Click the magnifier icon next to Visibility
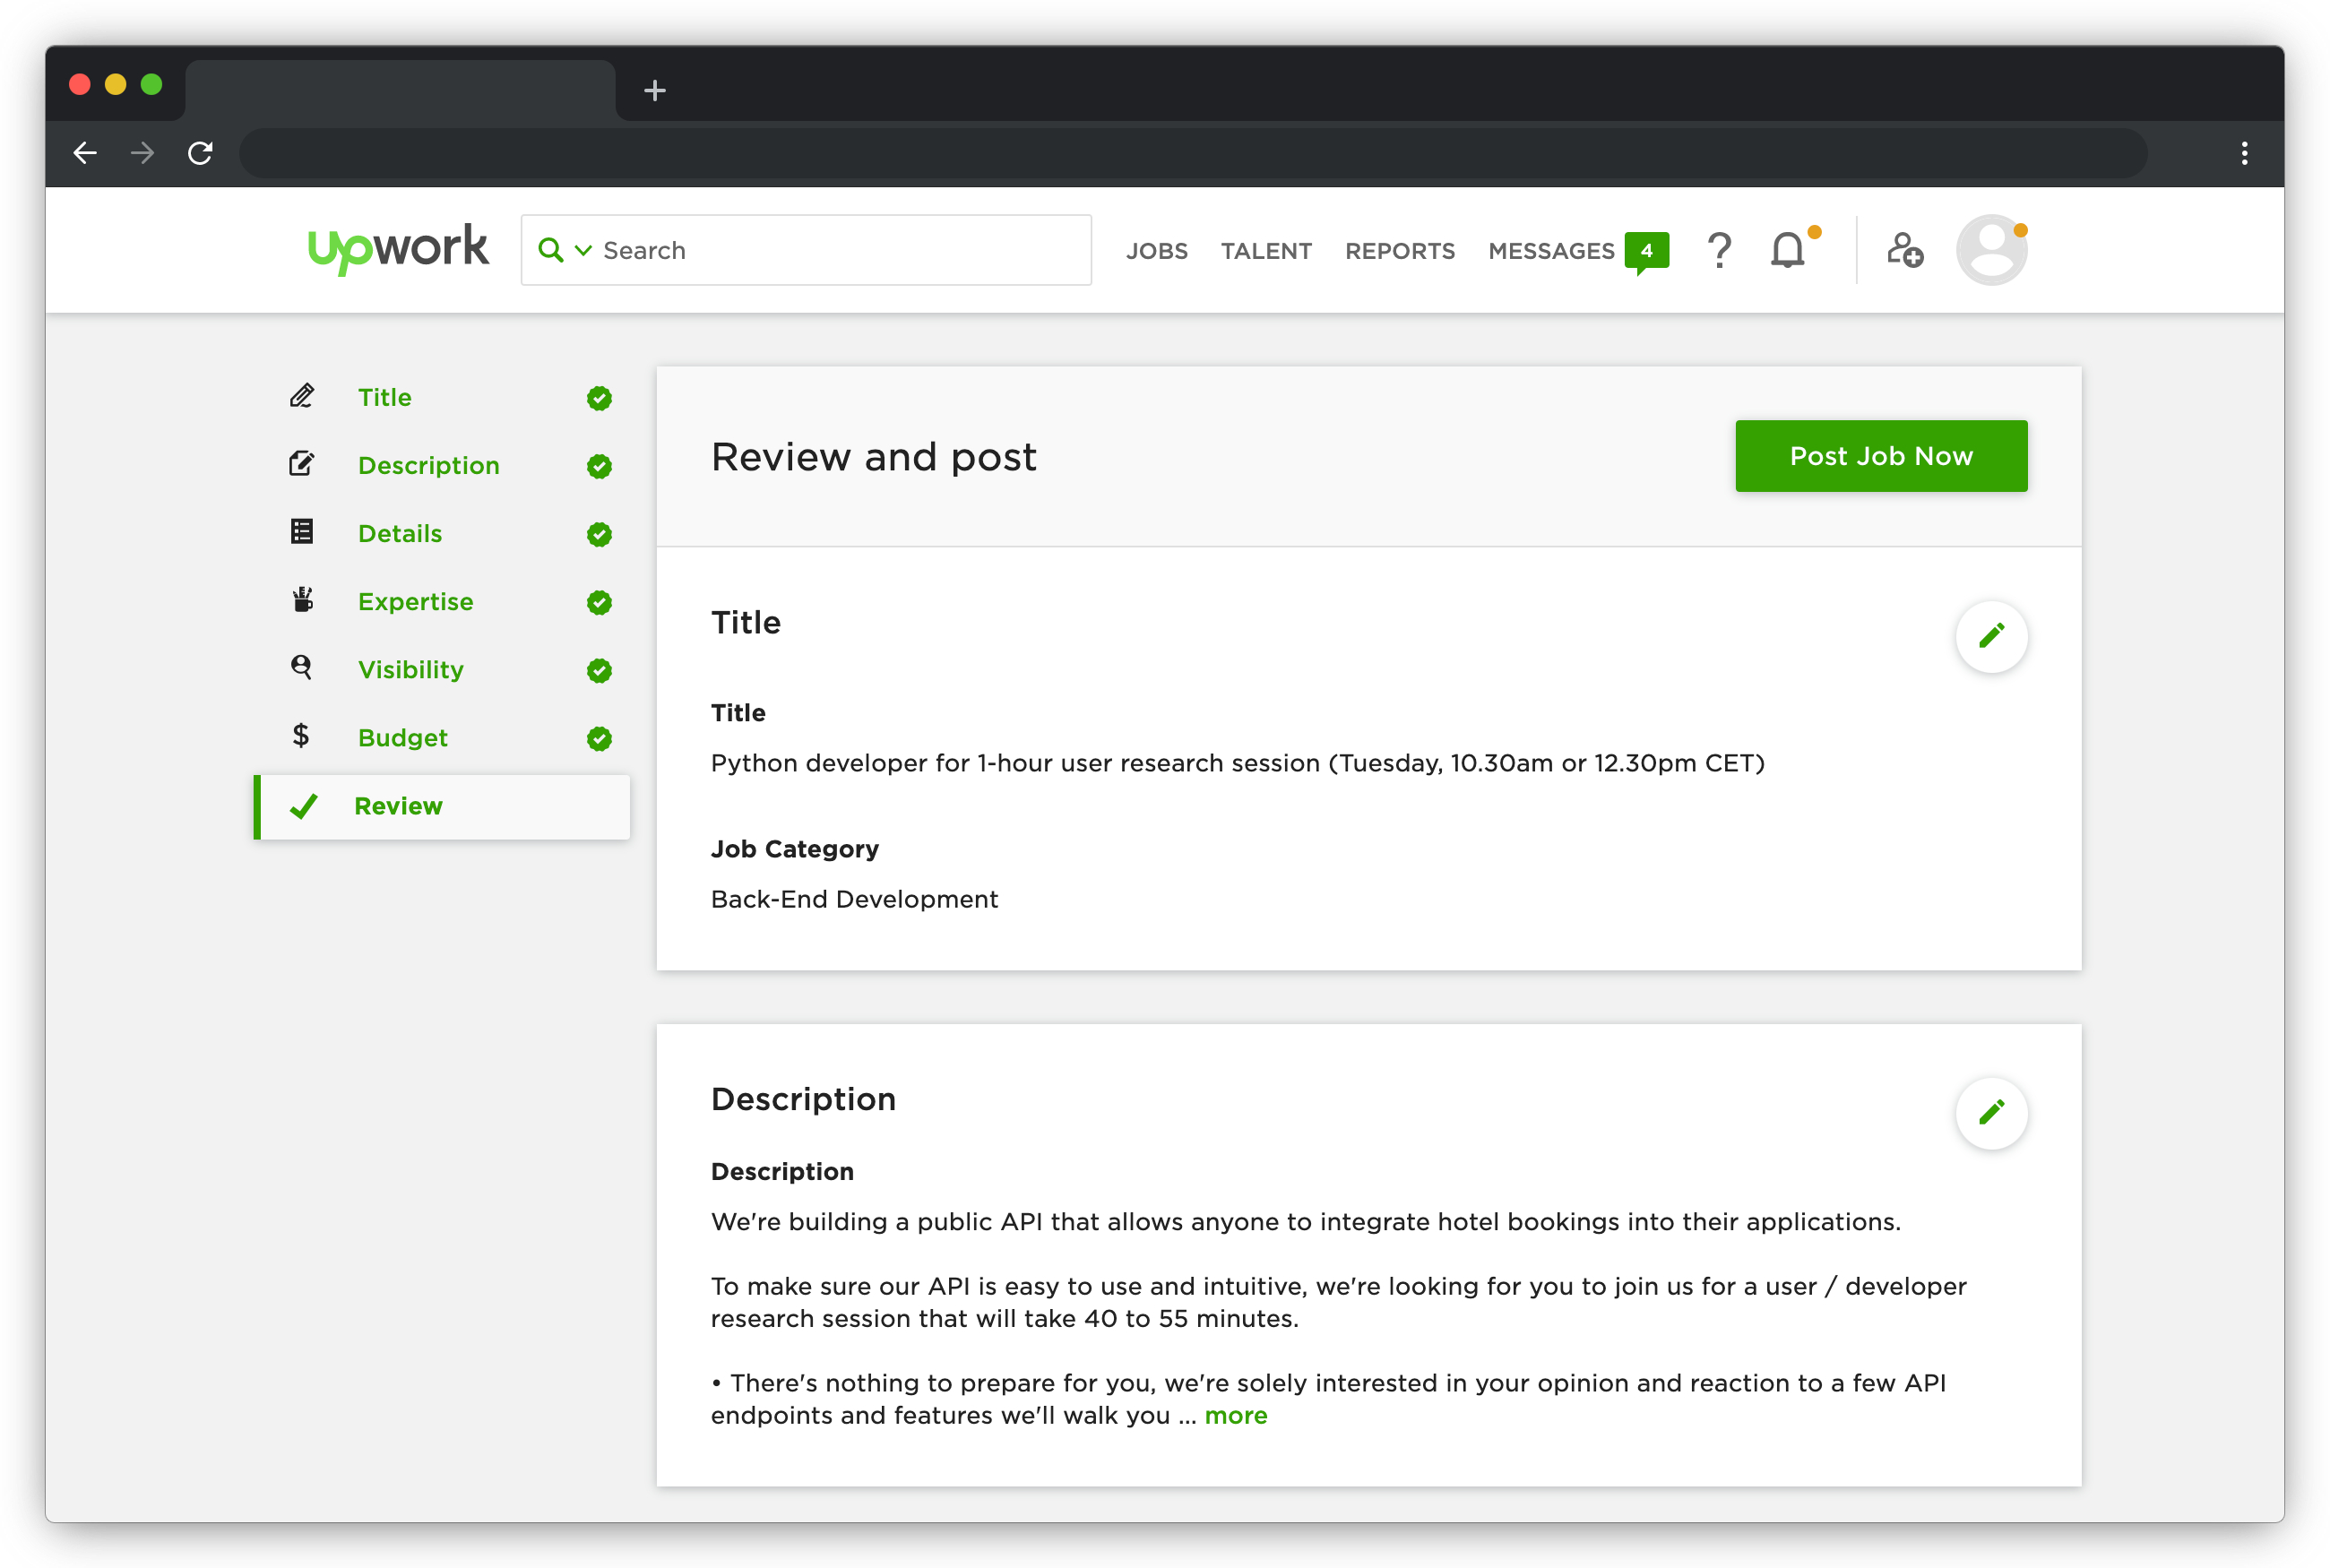2330x1568 pixels. tap(301, 668)
